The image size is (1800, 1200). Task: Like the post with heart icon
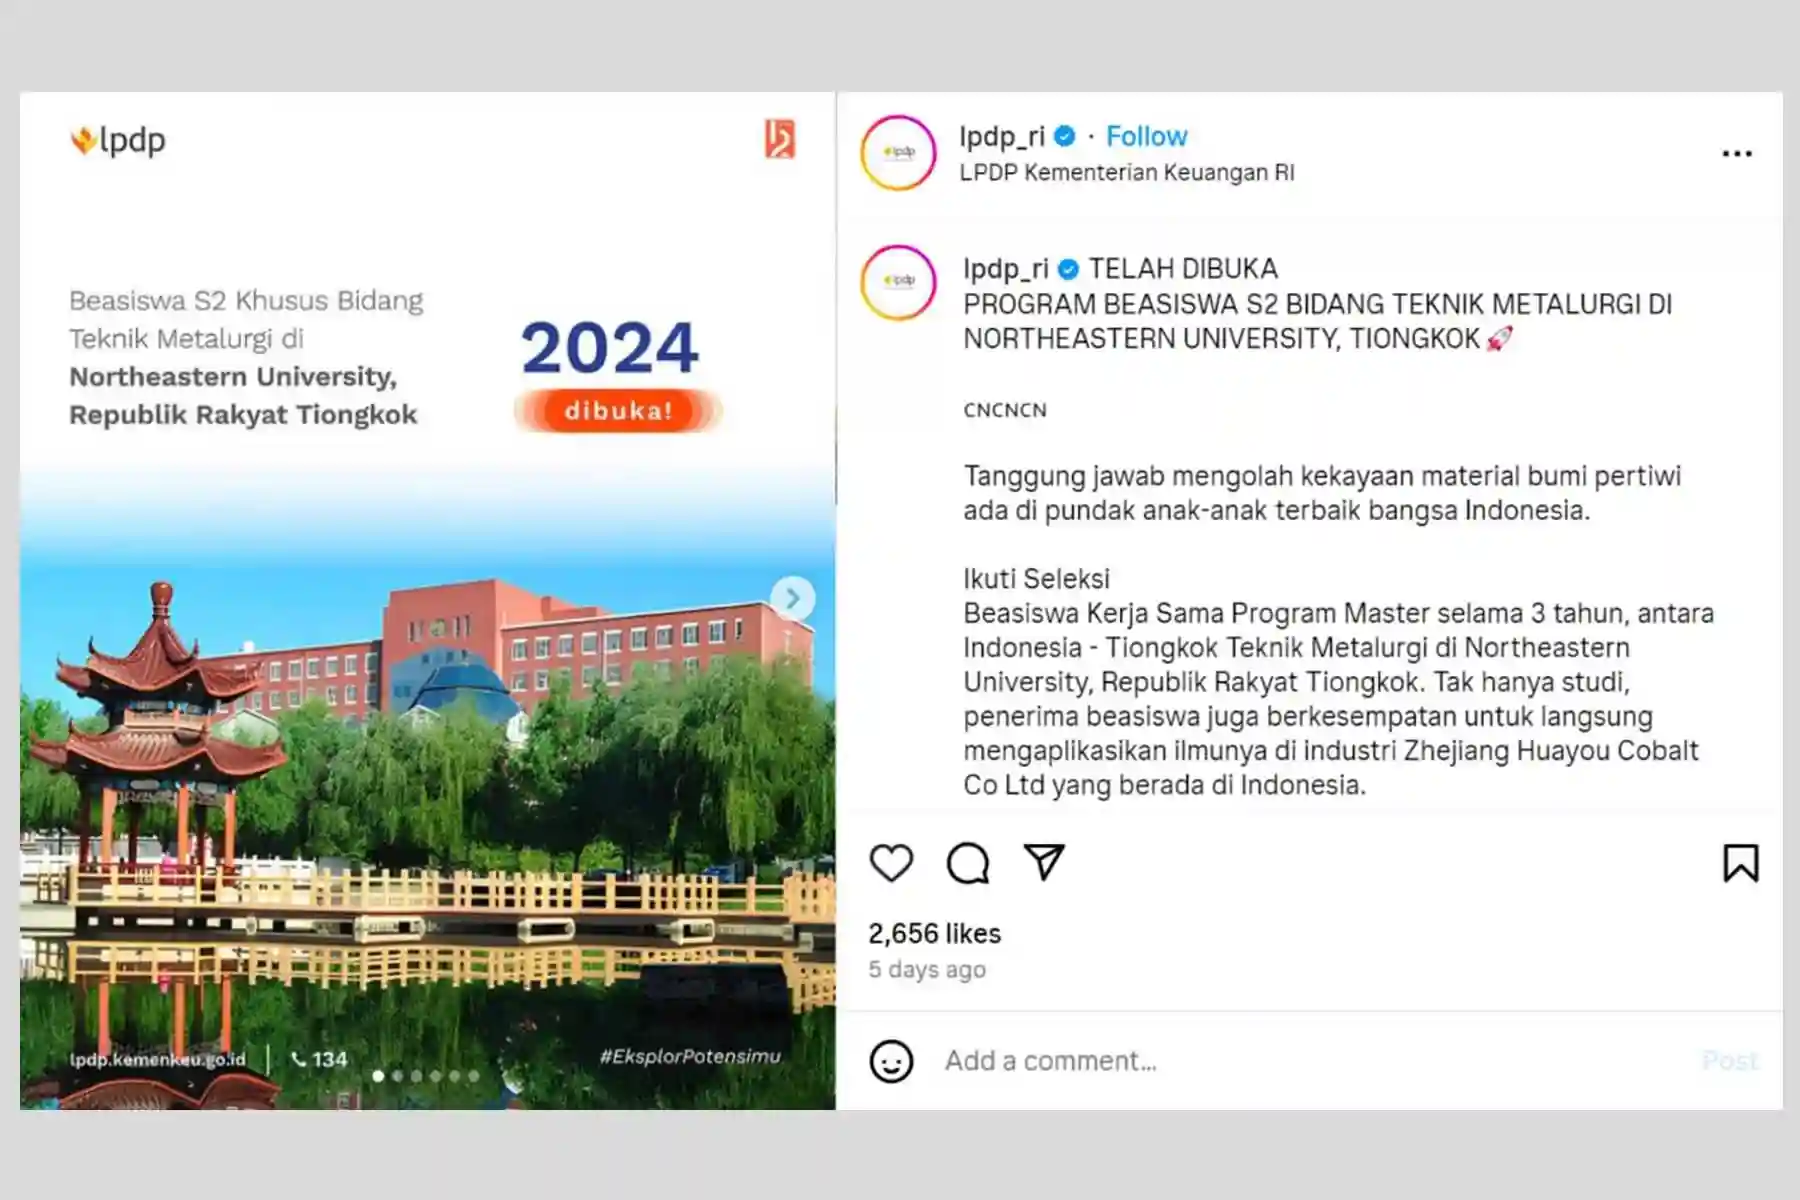pos(891,863)
